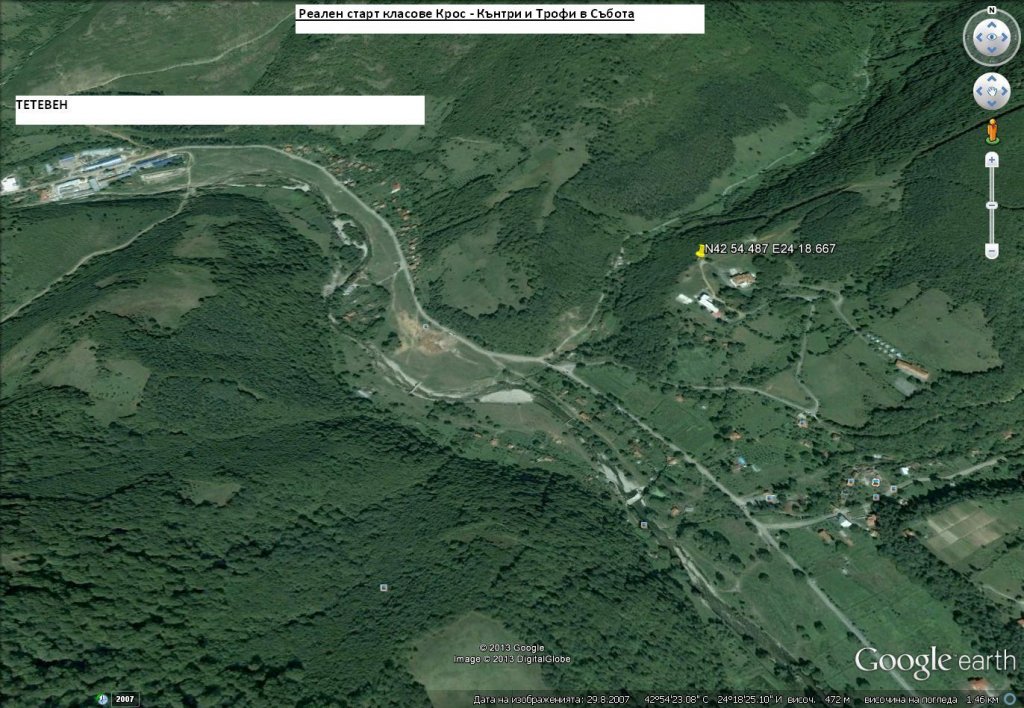
Task: Click the orange Street View pegman
Action: point(992,131)
